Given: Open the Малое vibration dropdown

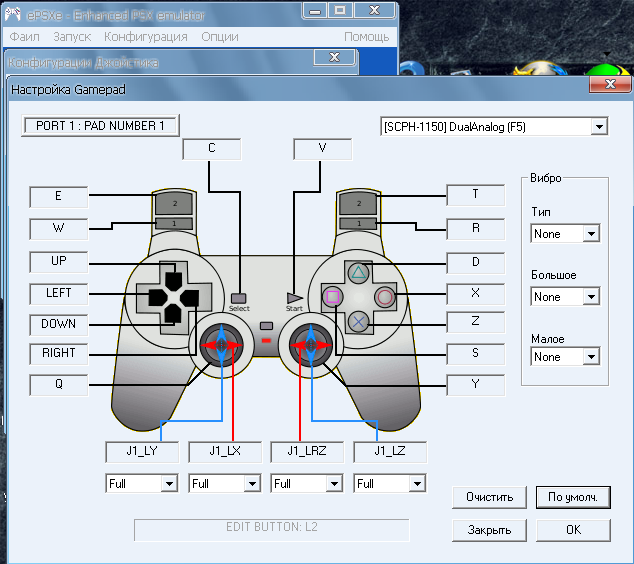Looking at the screenshot, I should tap(565, 357).
